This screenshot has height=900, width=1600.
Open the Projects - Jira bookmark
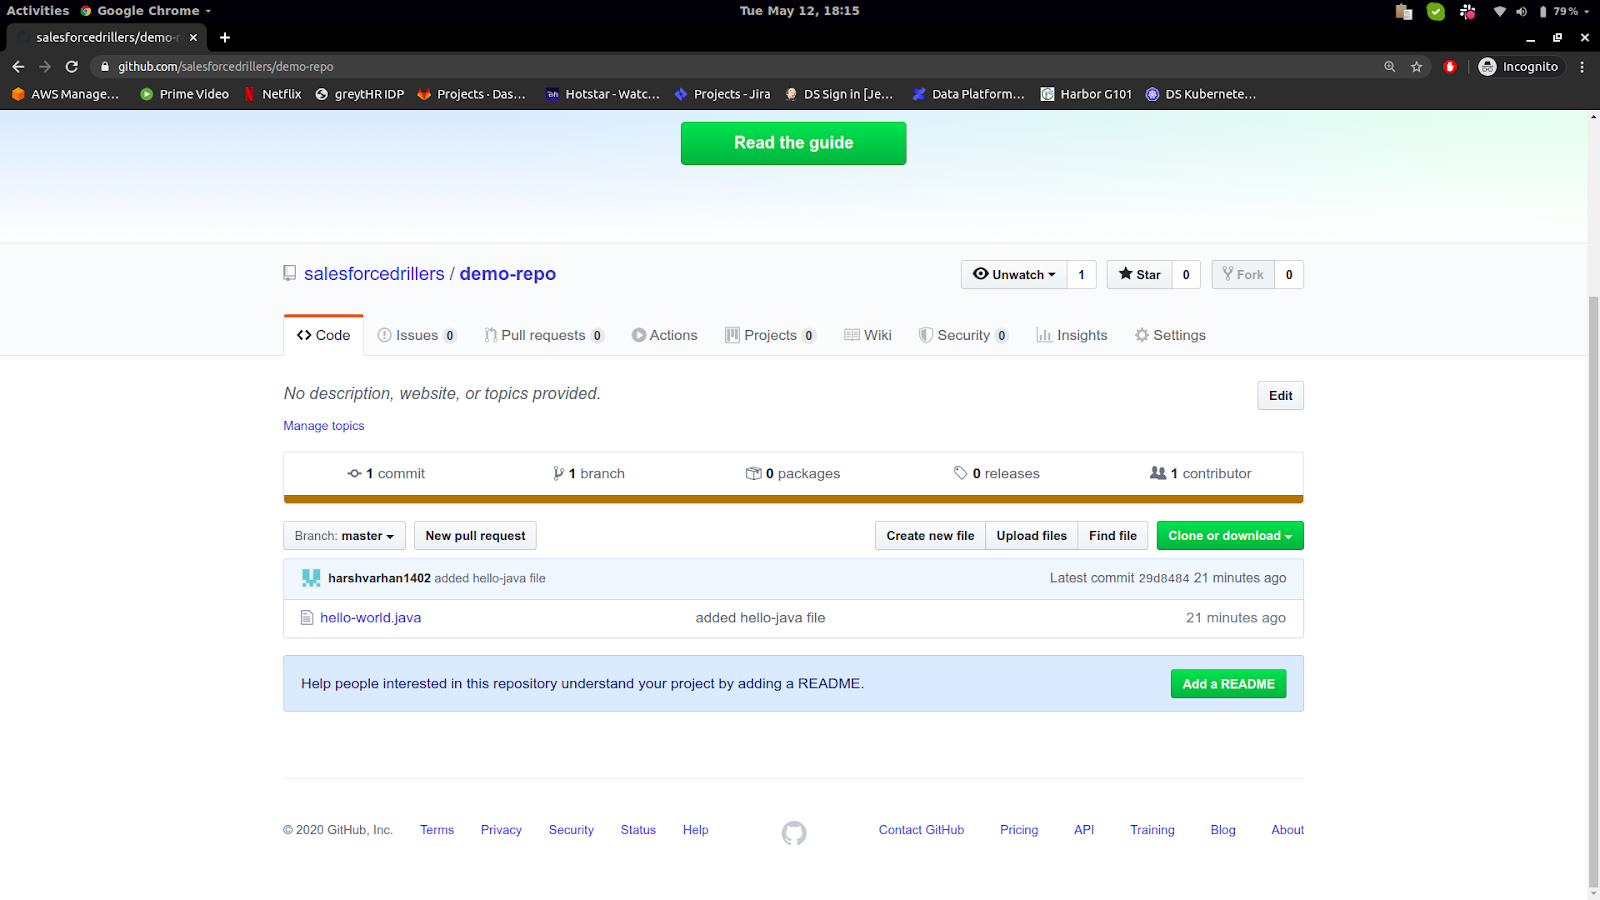click(722, 94)
